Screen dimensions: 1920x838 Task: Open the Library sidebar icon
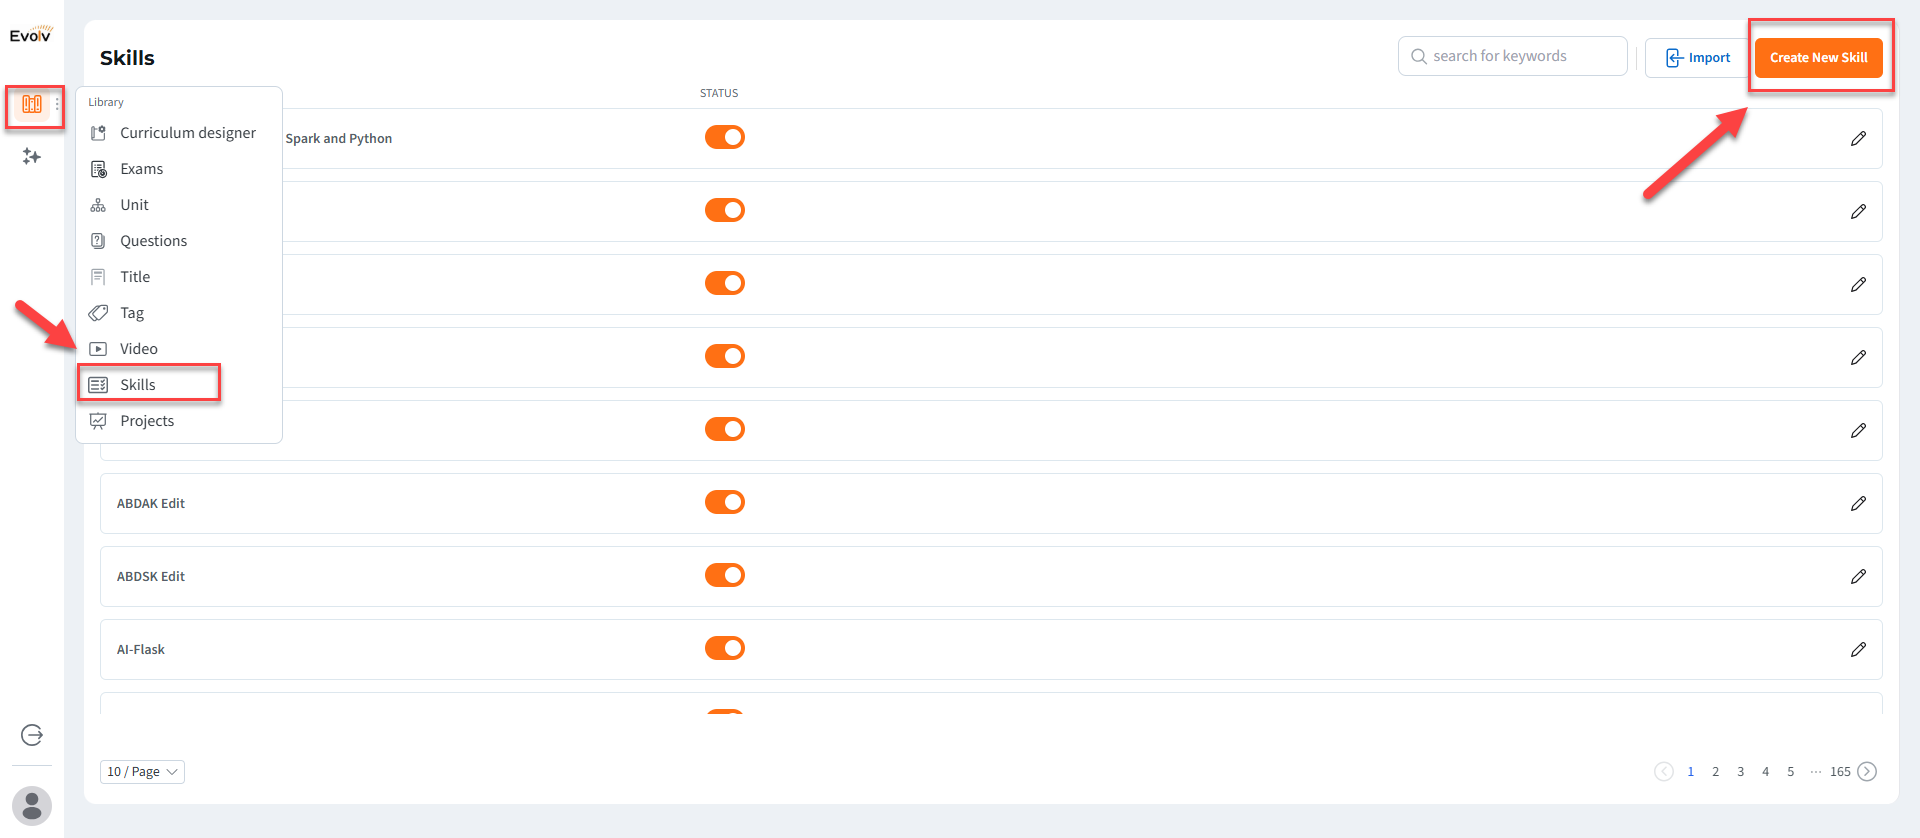32,104
